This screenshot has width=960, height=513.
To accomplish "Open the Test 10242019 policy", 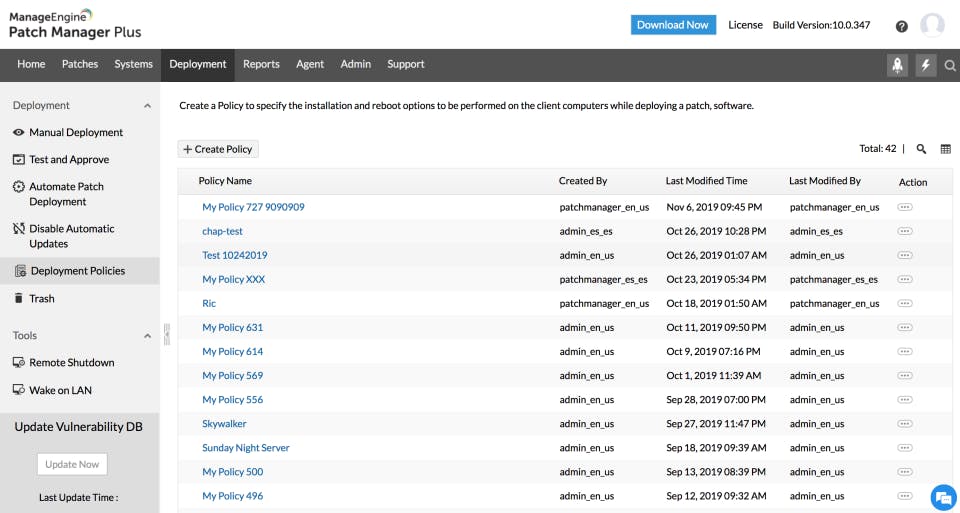I will pyautogui.click(x=234, y=255).
